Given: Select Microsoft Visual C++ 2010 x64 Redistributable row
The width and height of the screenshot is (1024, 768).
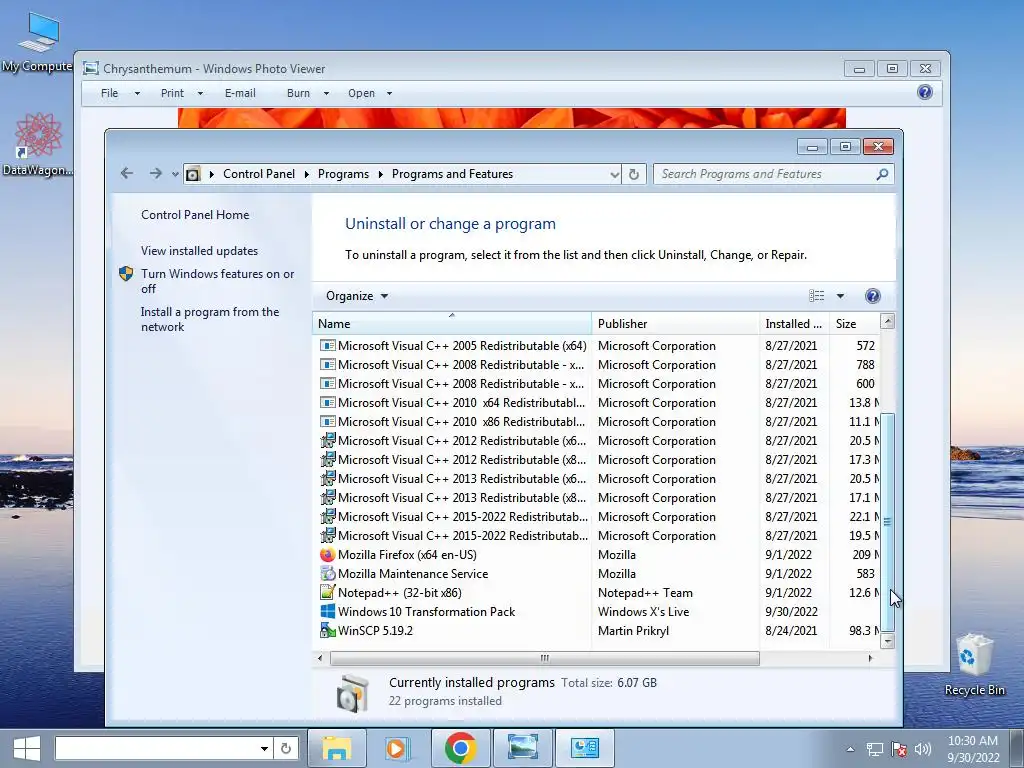Looking at the screenshot, I should tap(596, 403).
